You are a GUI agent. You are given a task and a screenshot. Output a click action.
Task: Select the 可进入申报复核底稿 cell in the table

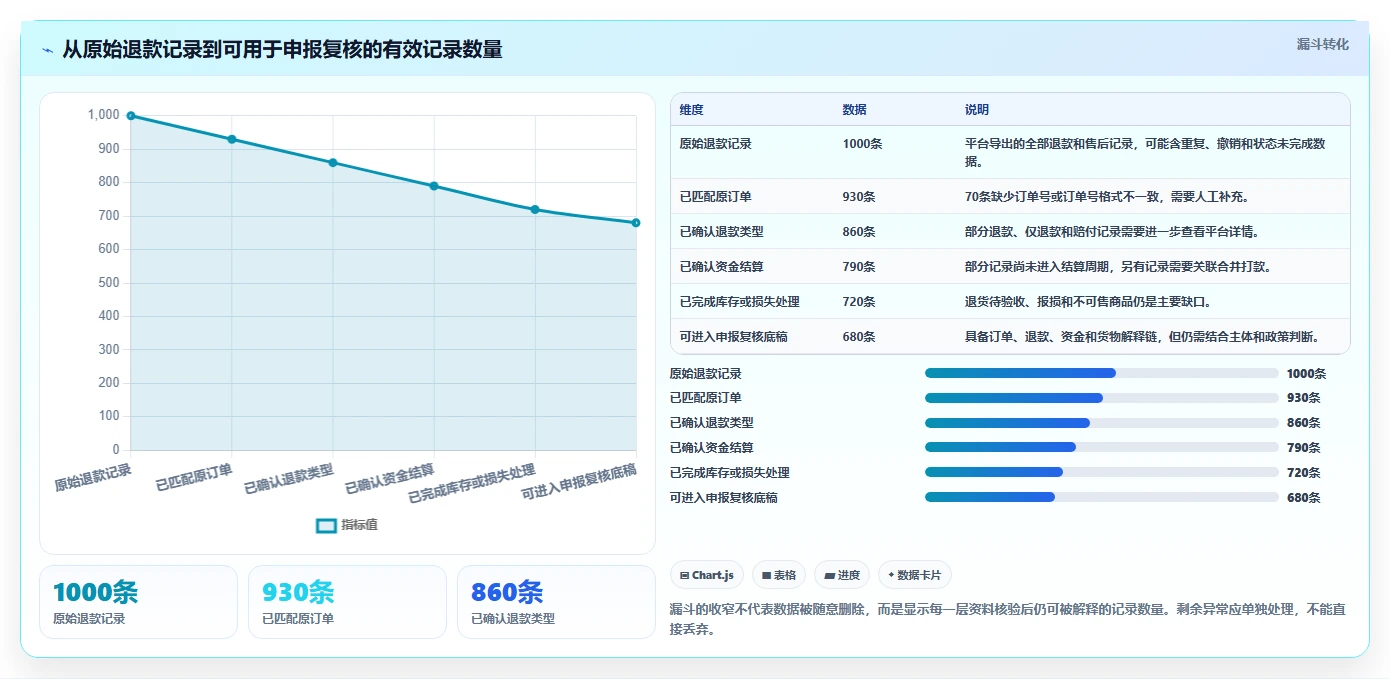coord(734,337)
